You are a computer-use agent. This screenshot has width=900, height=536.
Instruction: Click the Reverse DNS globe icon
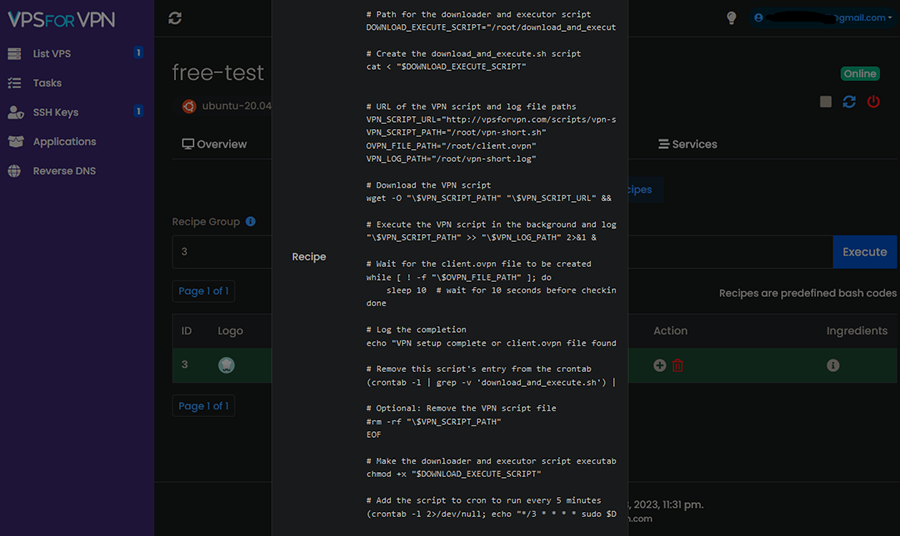point(14,171)
